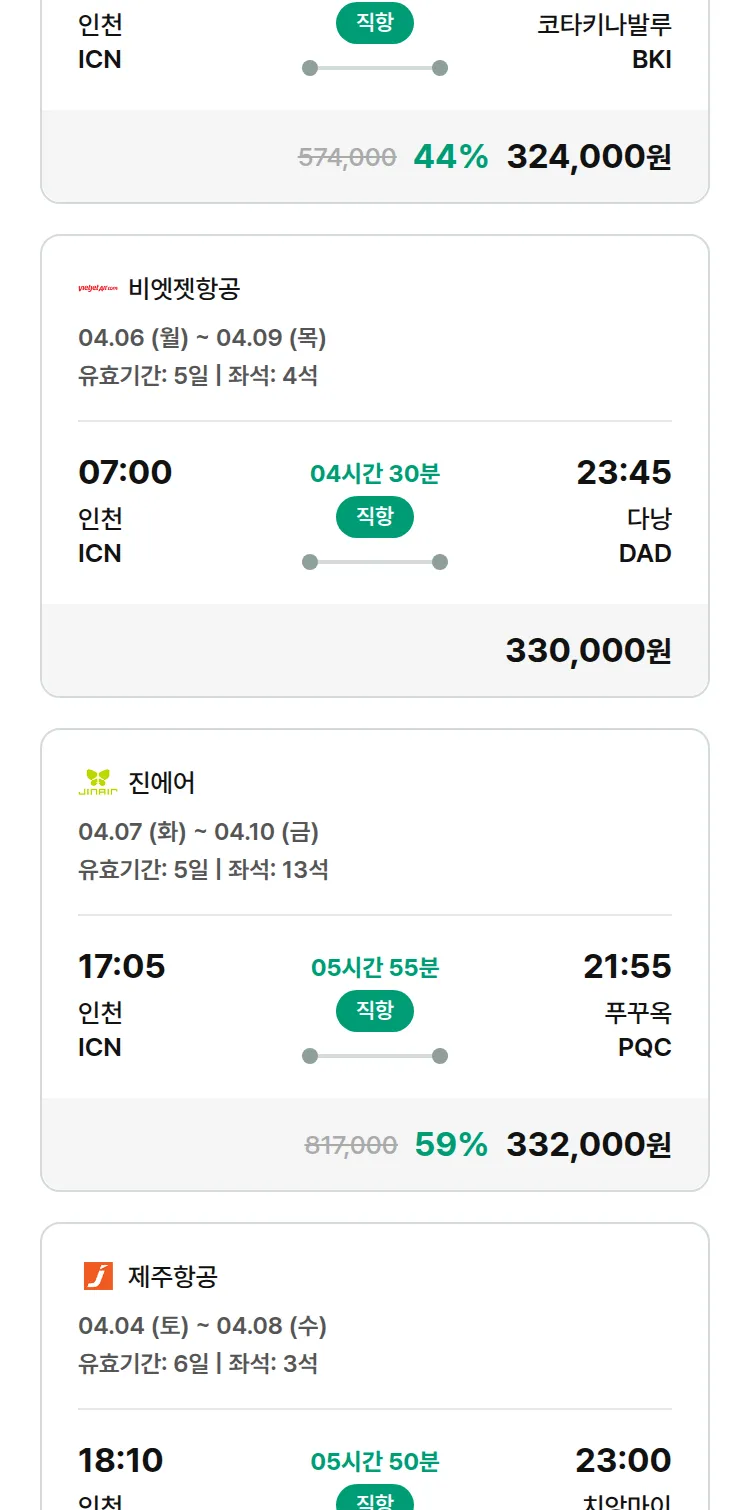Image resolution: width=750 pixels, height=1510 pixels.
Task: Select the 324,000원 Kota Kinabalu fare
Action: (x=588, y=157)
